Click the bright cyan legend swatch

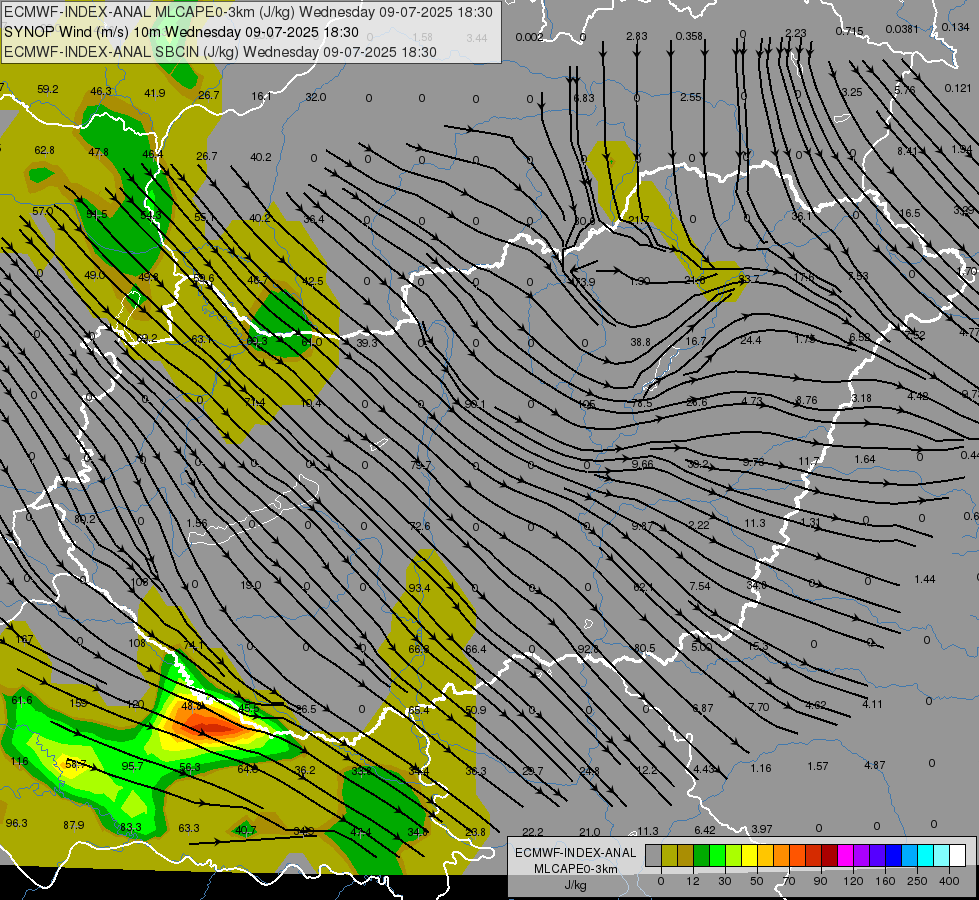coord(925,856)
